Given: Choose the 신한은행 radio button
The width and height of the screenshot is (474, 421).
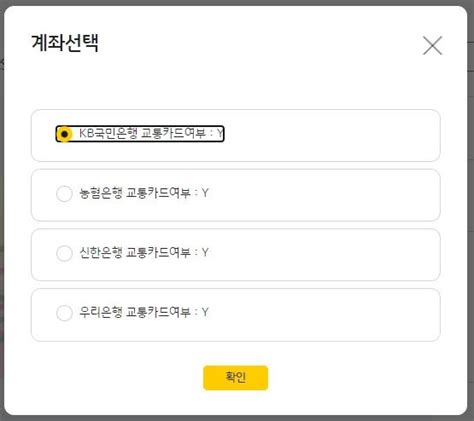Looking at the screenshot, I should click(x=64, y=253).
